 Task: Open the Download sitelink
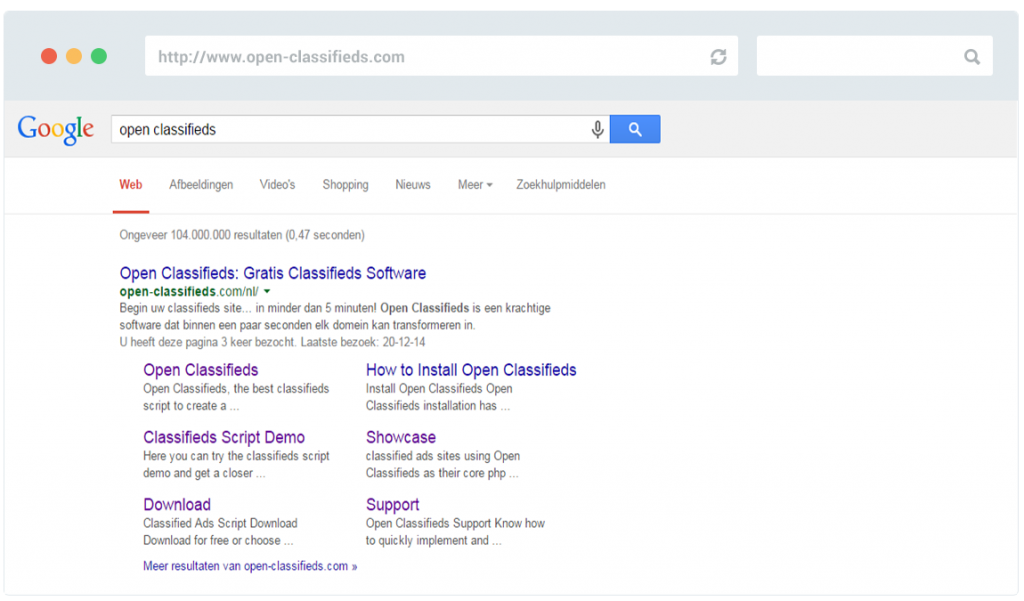pyautogui.click(x=177, y=504)
